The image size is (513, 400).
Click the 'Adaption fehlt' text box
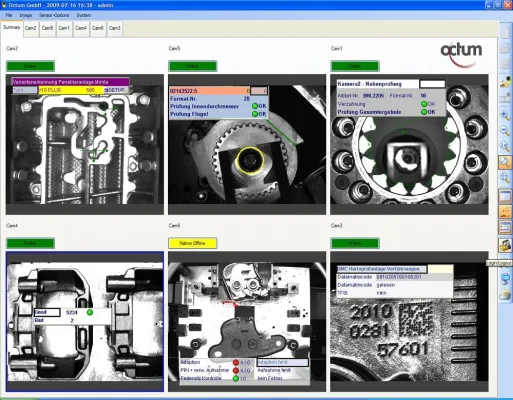tap(283, 362)
